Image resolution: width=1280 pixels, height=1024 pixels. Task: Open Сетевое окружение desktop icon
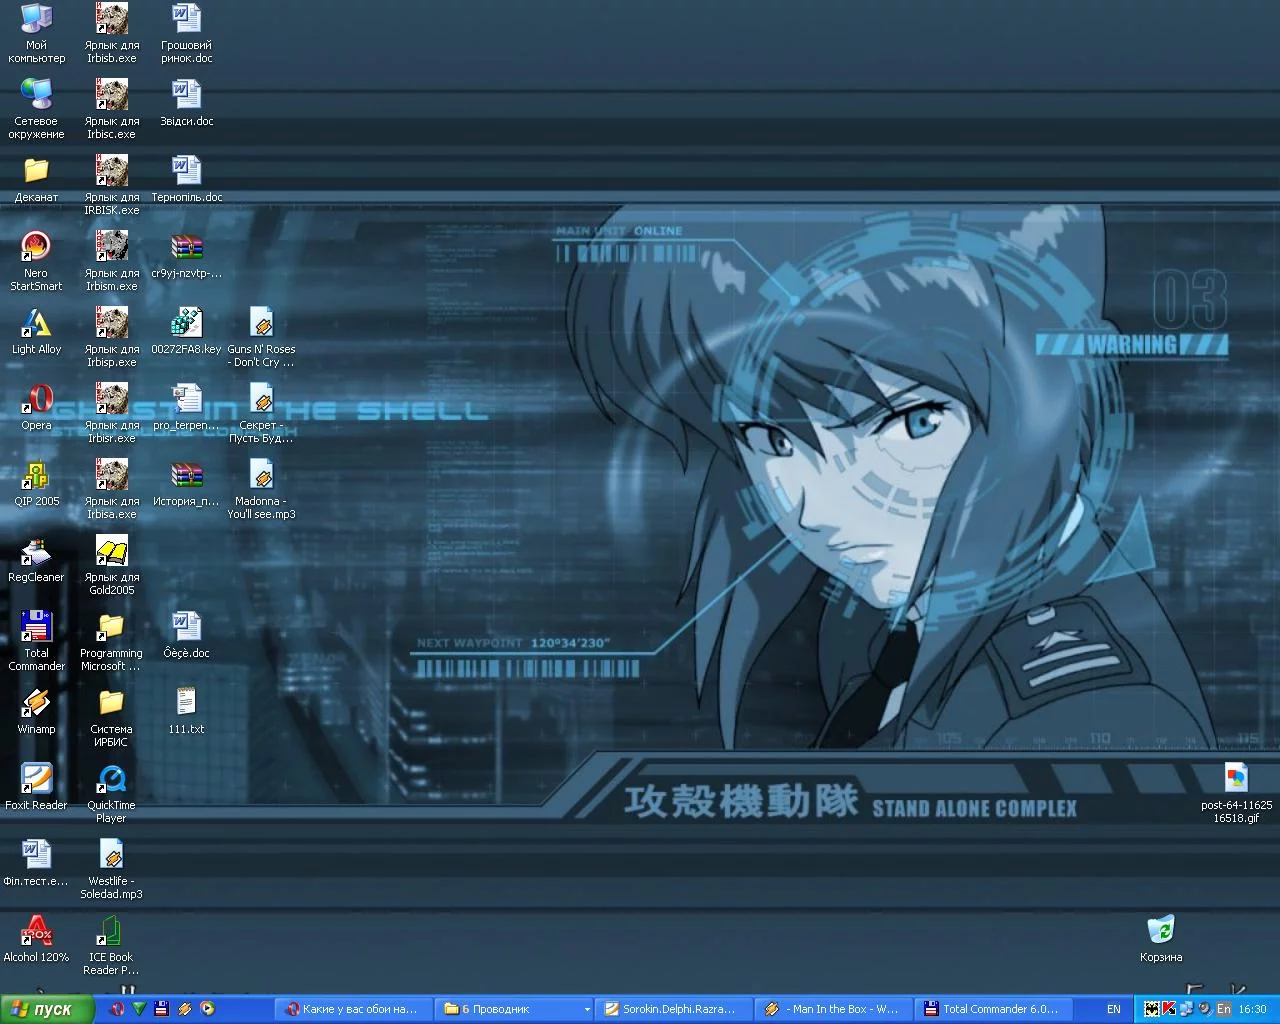tap(36, 109)
